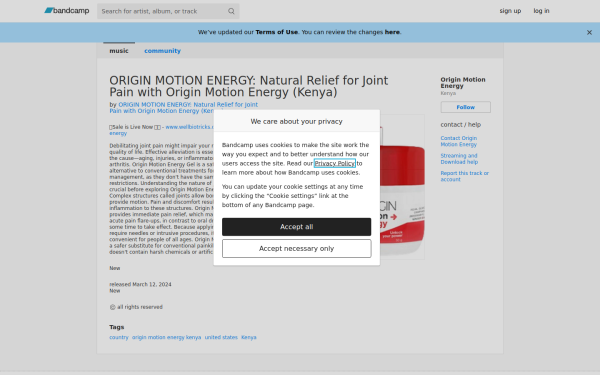Click the search magnifier icon
Viewport: 600px width, 375px height.
231,11
